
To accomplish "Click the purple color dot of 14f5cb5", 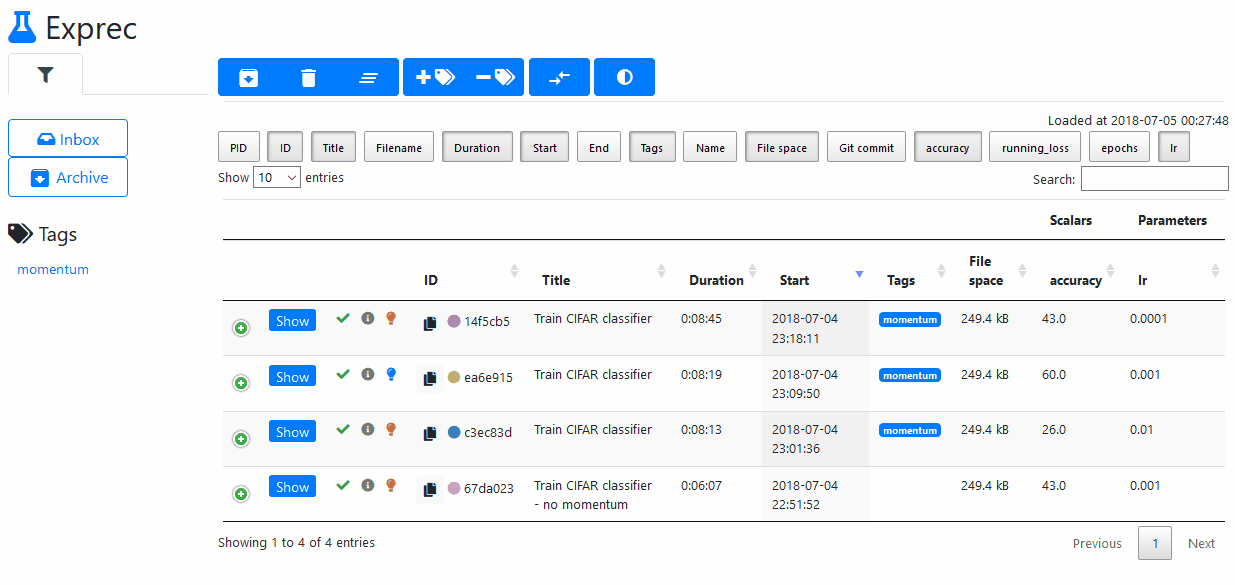I will coord(454,322).
